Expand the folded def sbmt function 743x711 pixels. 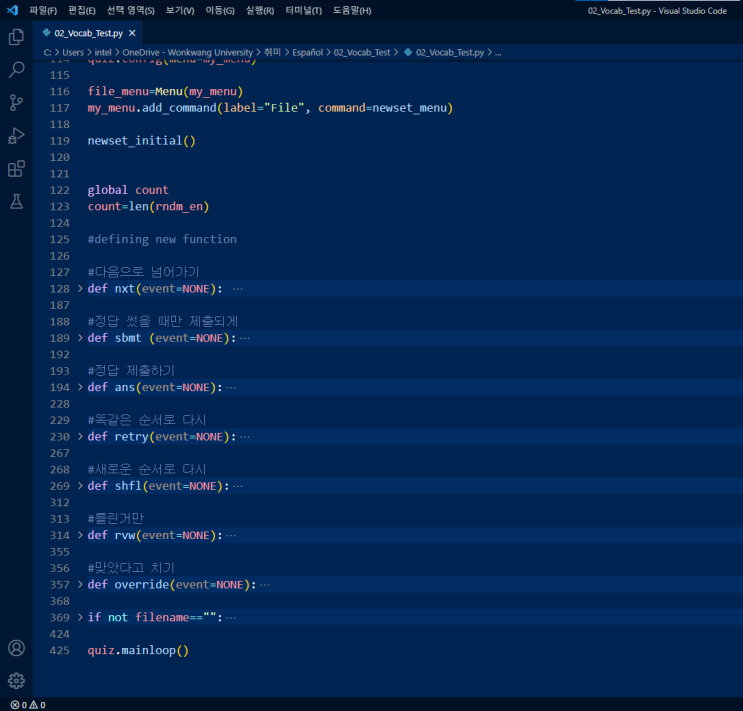point(80,337)
